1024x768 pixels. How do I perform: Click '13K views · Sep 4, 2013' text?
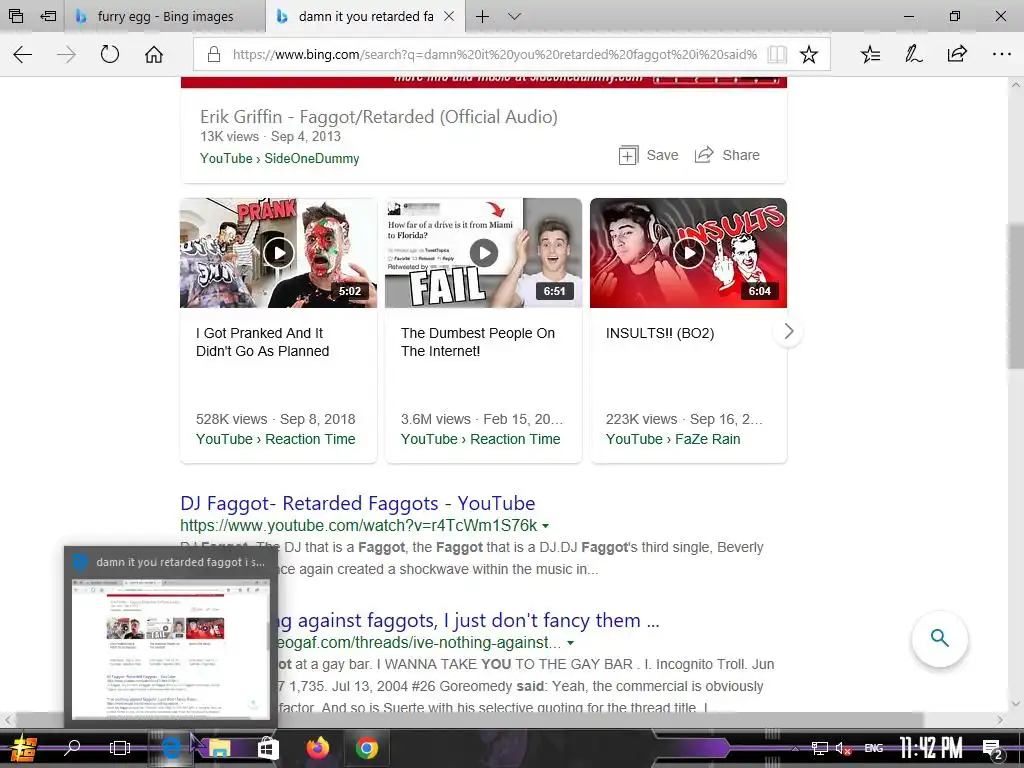[270, 136]
